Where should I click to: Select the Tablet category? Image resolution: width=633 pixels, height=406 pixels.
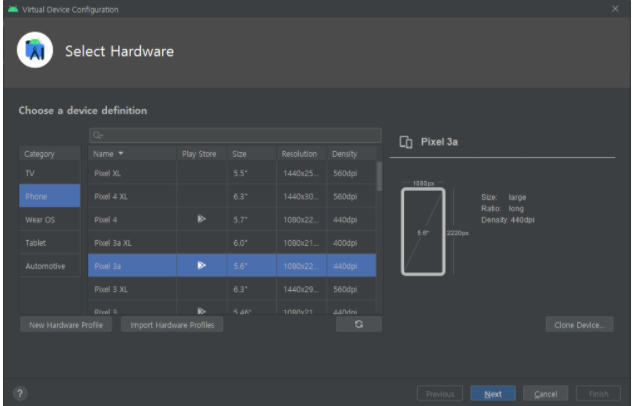(50, 243)
